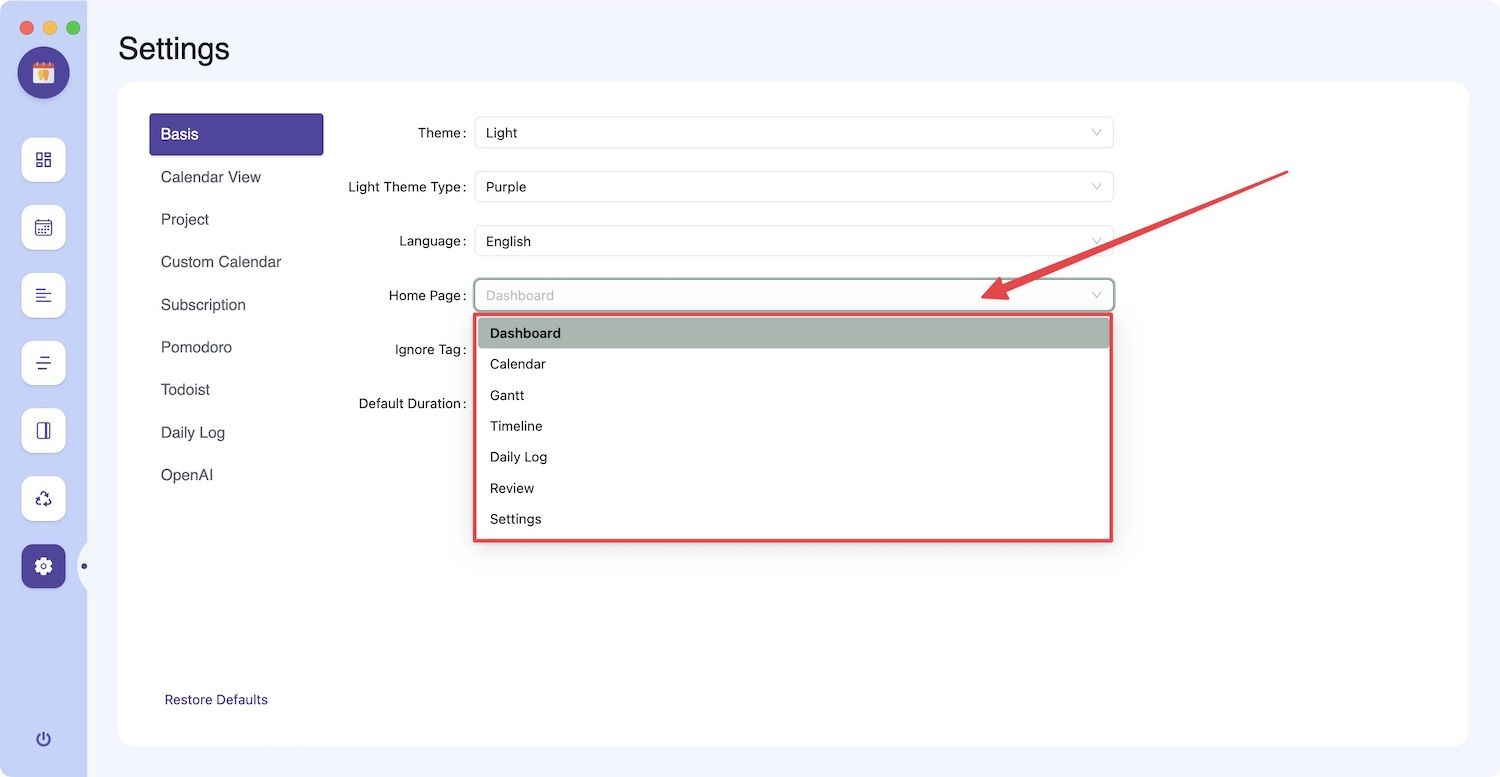Open the Pomodoro settings tab
Viewport: 1500px width, 777px height.
click(x=196, y=347)
